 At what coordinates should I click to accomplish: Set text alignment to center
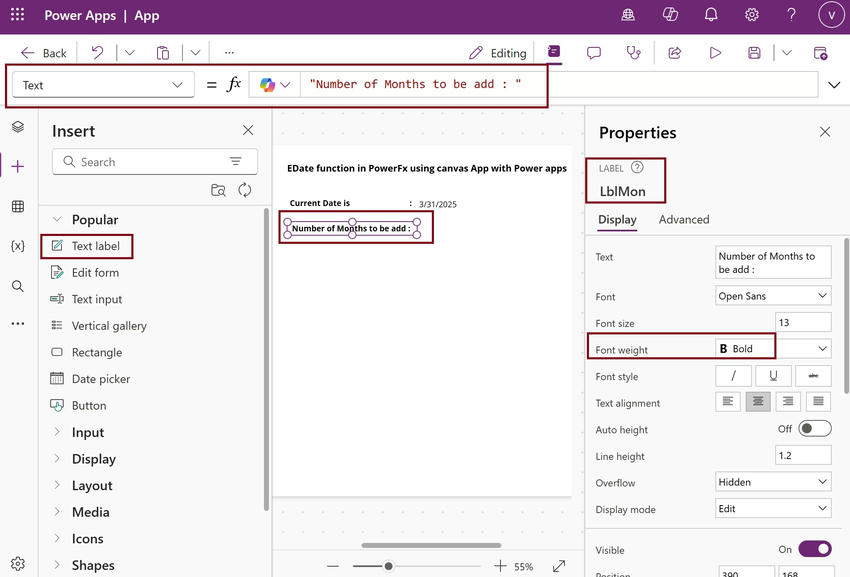[x=758, y=402]
